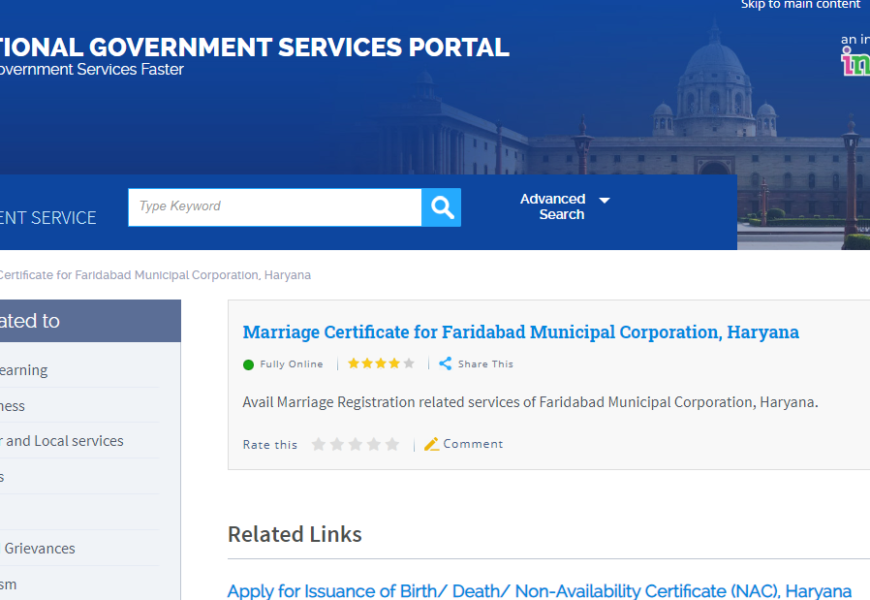Select the learning sidebar category
This screenshot has height=600, width=870.
[x=24, y=370]
